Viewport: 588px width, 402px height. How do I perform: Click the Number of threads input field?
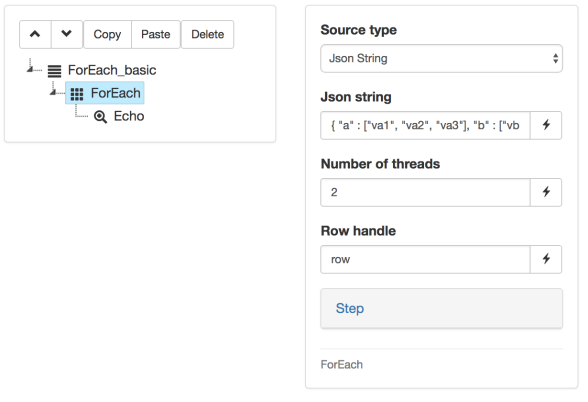point(425,192)
